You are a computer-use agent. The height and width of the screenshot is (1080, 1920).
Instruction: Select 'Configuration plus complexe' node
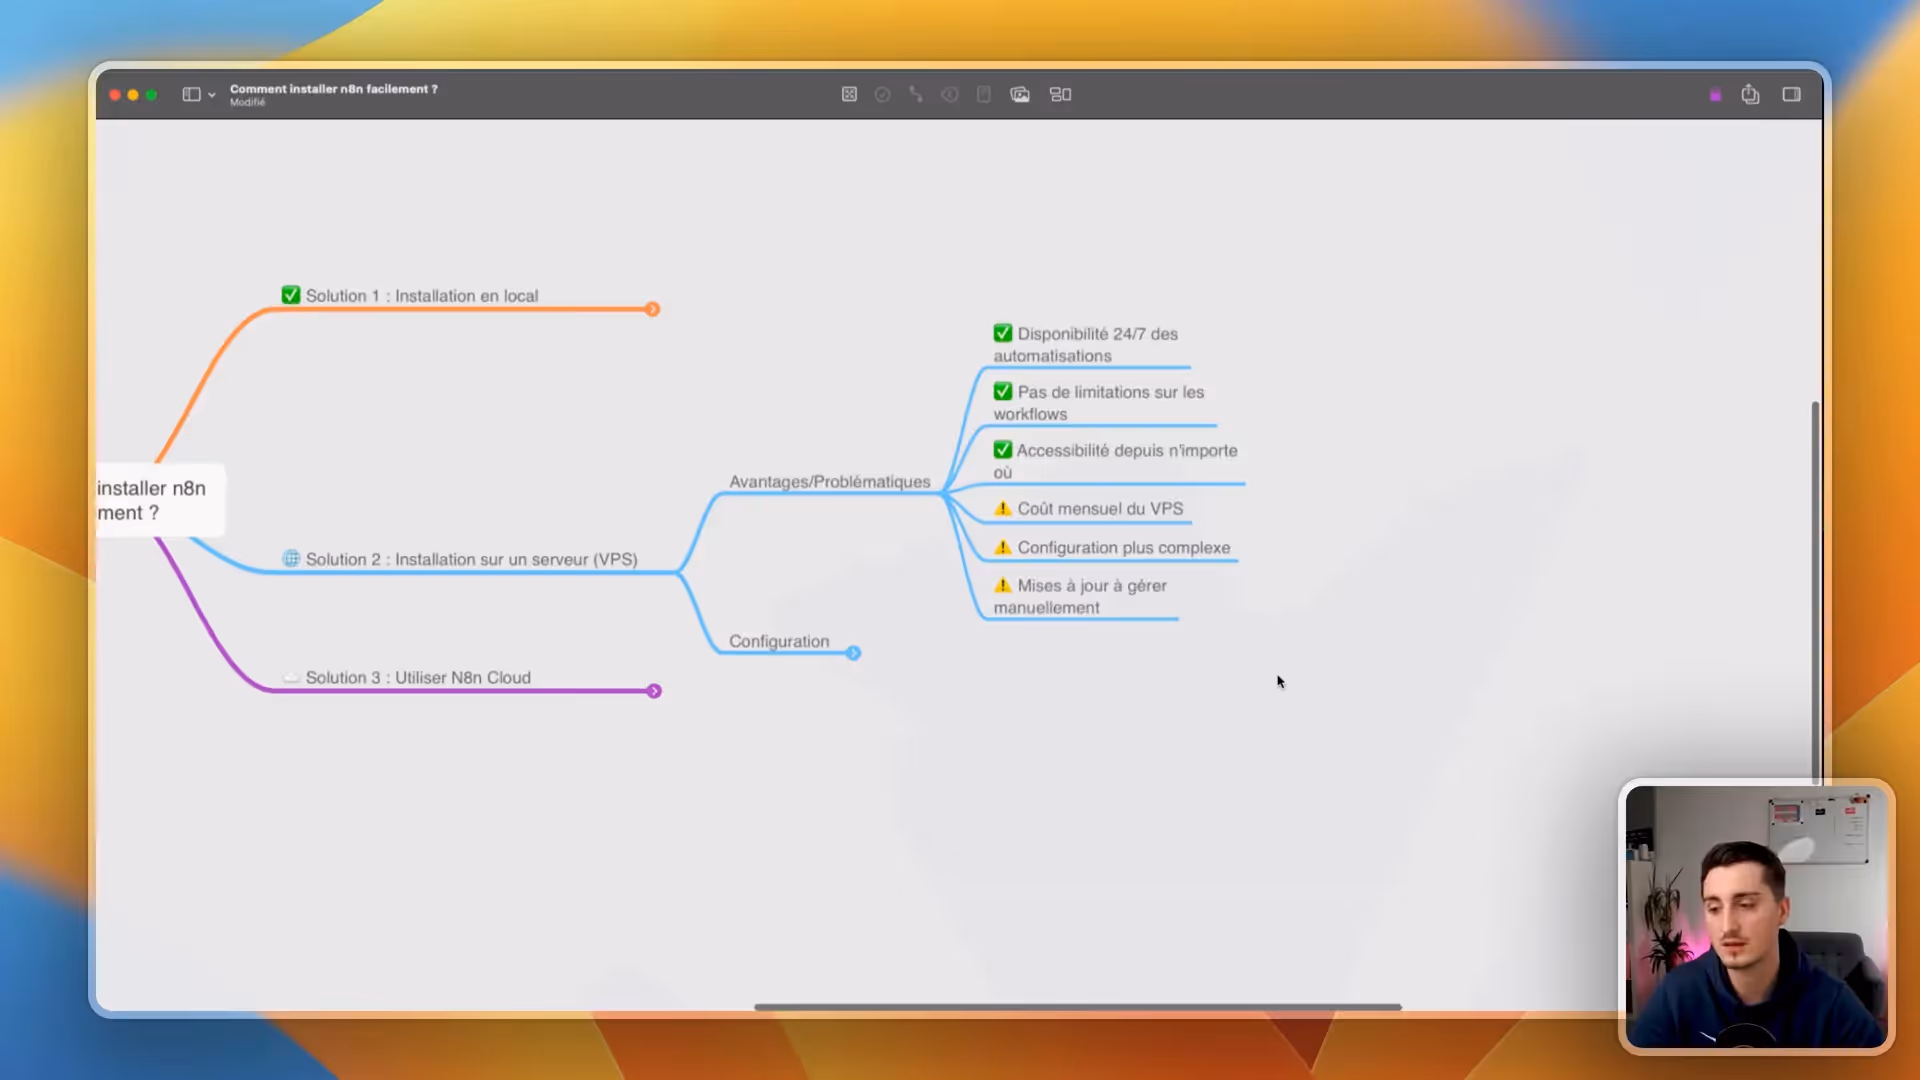coord(1112,548)
